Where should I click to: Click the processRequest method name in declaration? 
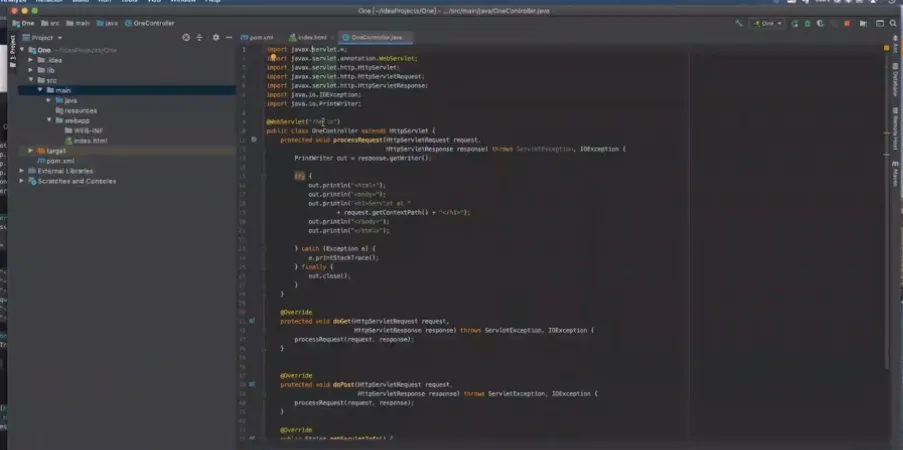(x=358, y=140)
